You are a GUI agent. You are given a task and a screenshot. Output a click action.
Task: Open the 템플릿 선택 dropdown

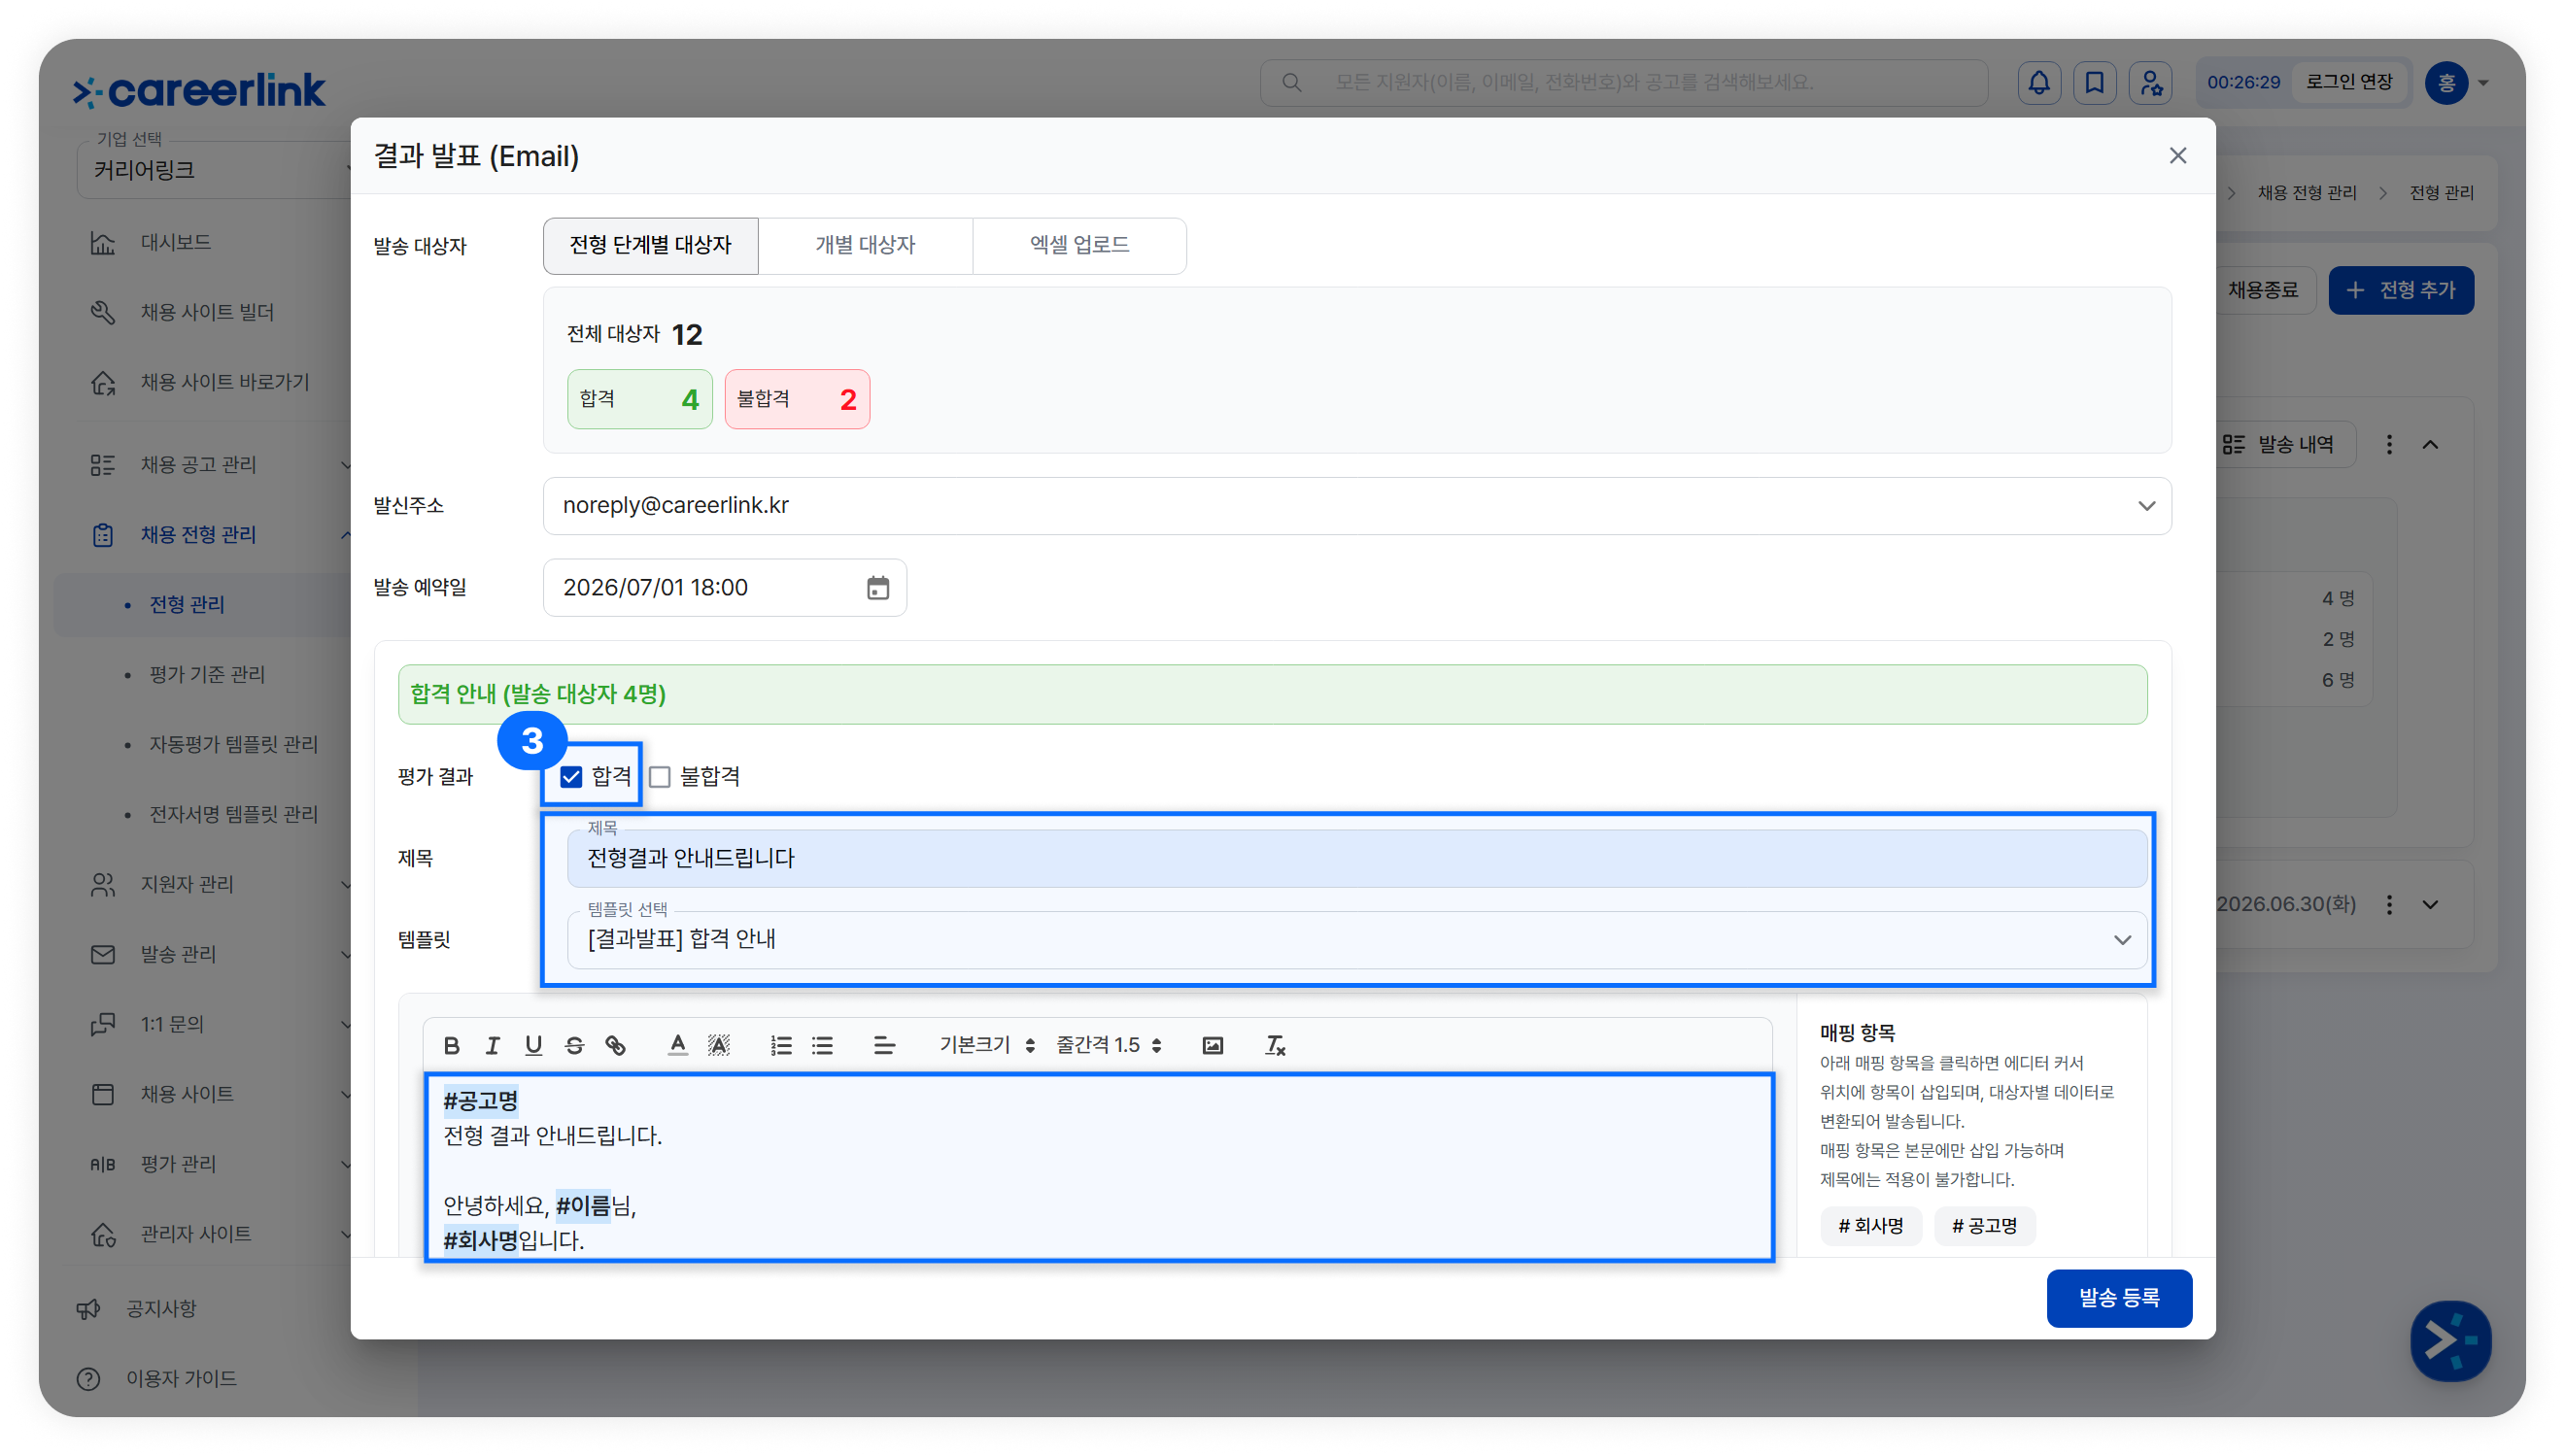tap(1357, 940)
